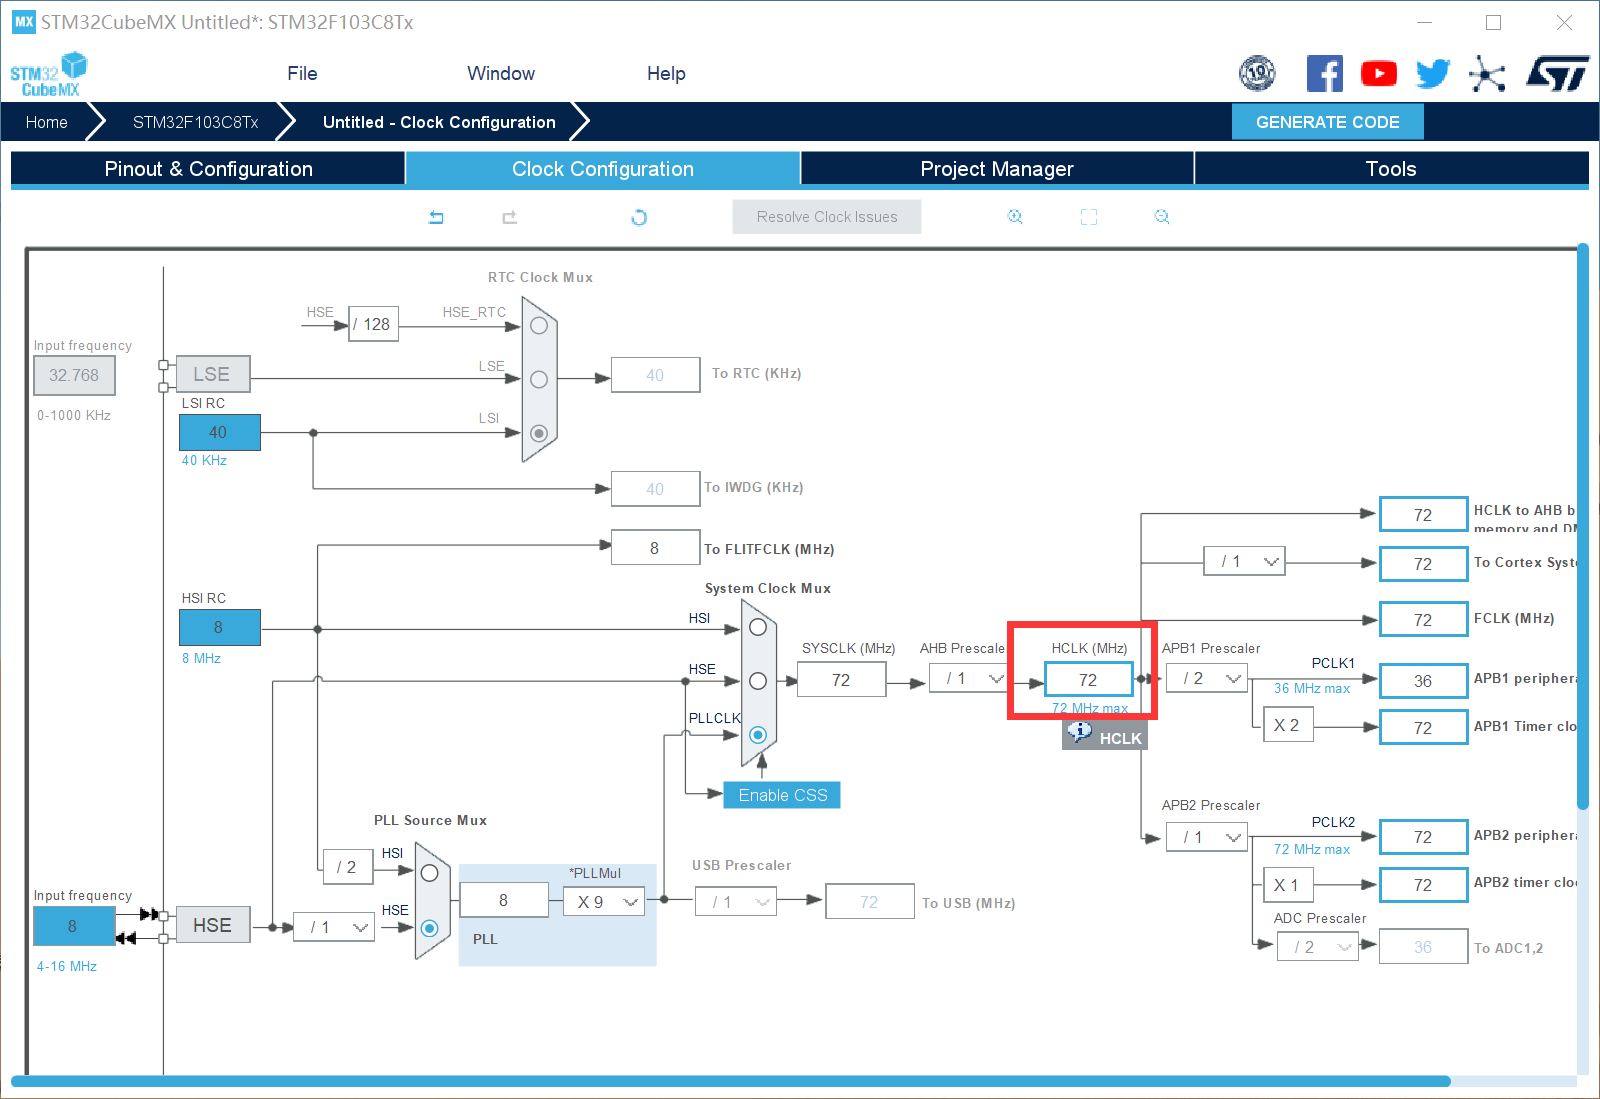The width and height of the screenshot is (1600, 1099).
Task: Open the APB2 Prescaler dropdown
Action: pyautogui.click(x=1207, y=837)
